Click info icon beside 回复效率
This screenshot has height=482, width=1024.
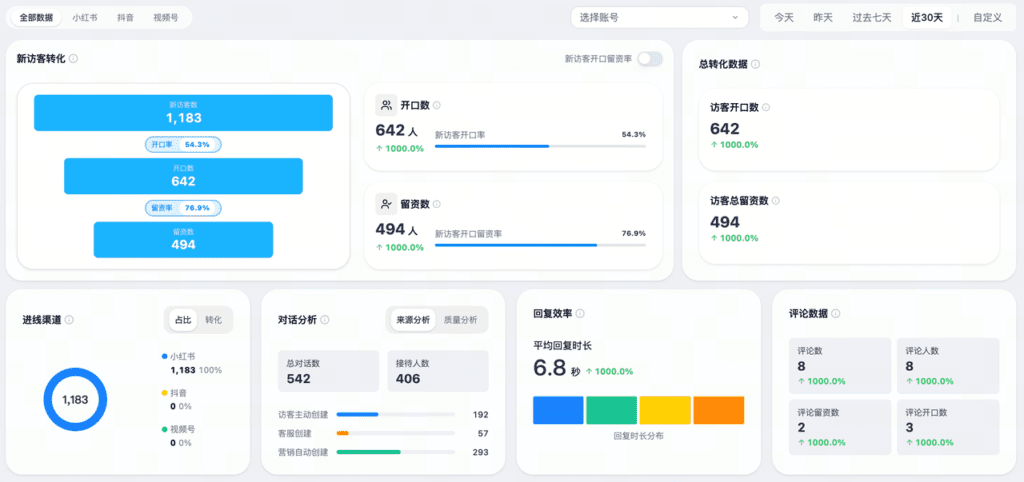(x=580, y=313)
